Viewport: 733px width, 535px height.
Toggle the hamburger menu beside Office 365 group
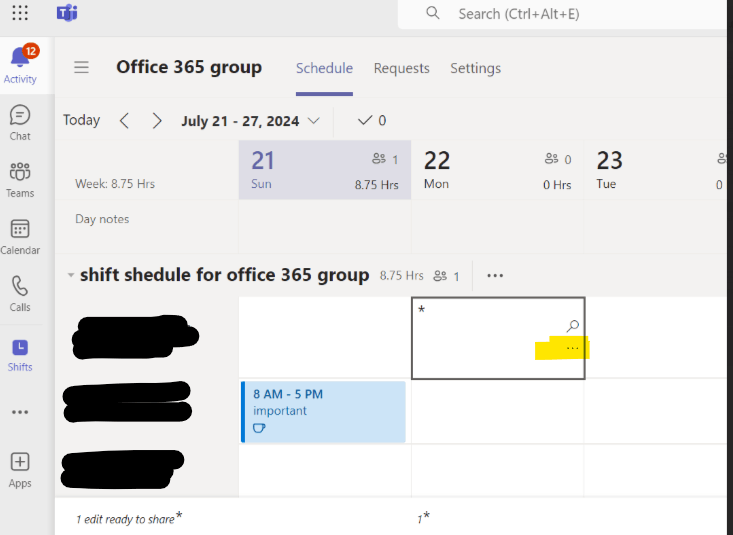coord(81,67)
